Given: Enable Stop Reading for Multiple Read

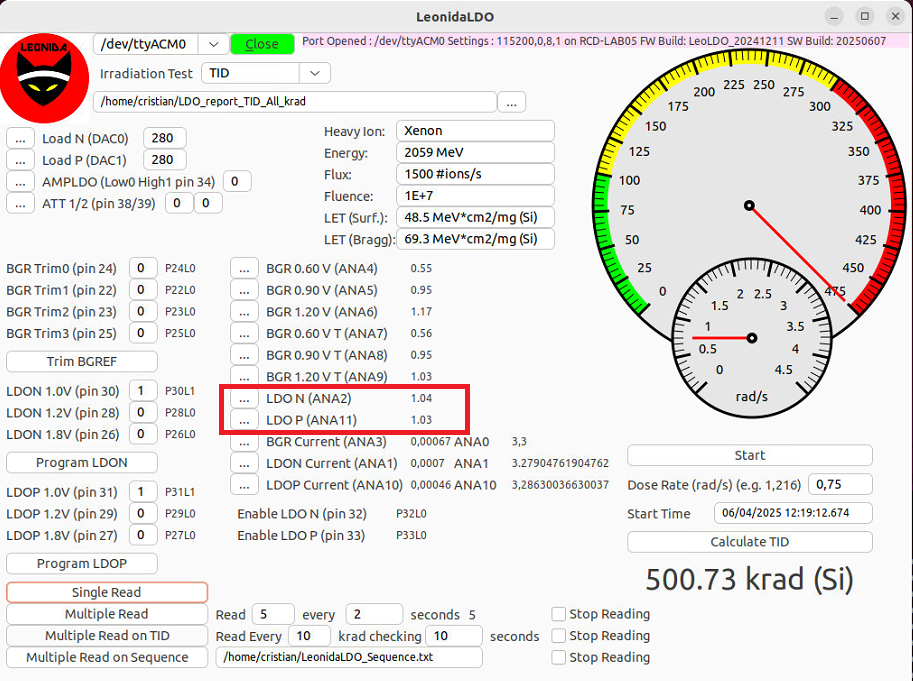Looking at the screenshot, I should pos(558,614).
